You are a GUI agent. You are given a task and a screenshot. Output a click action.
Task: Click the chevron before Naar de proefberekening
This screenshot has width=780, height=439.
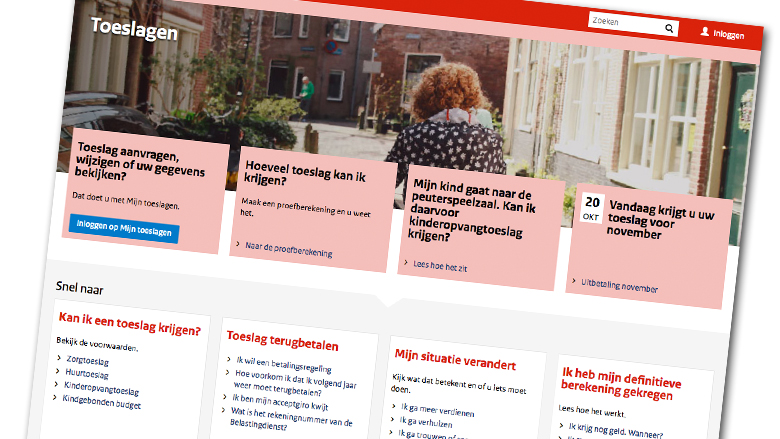coord(238,242)
